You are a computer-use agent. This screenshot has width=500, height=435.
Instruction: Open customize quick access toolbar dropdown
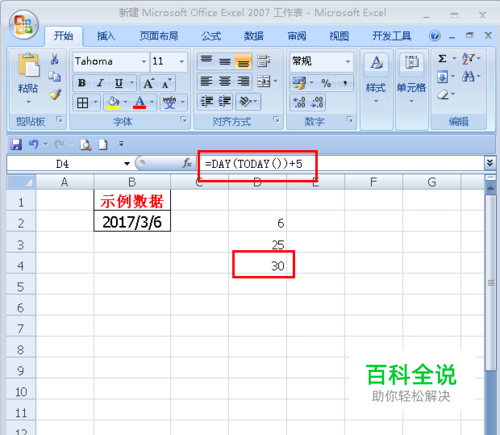[121, 144]
